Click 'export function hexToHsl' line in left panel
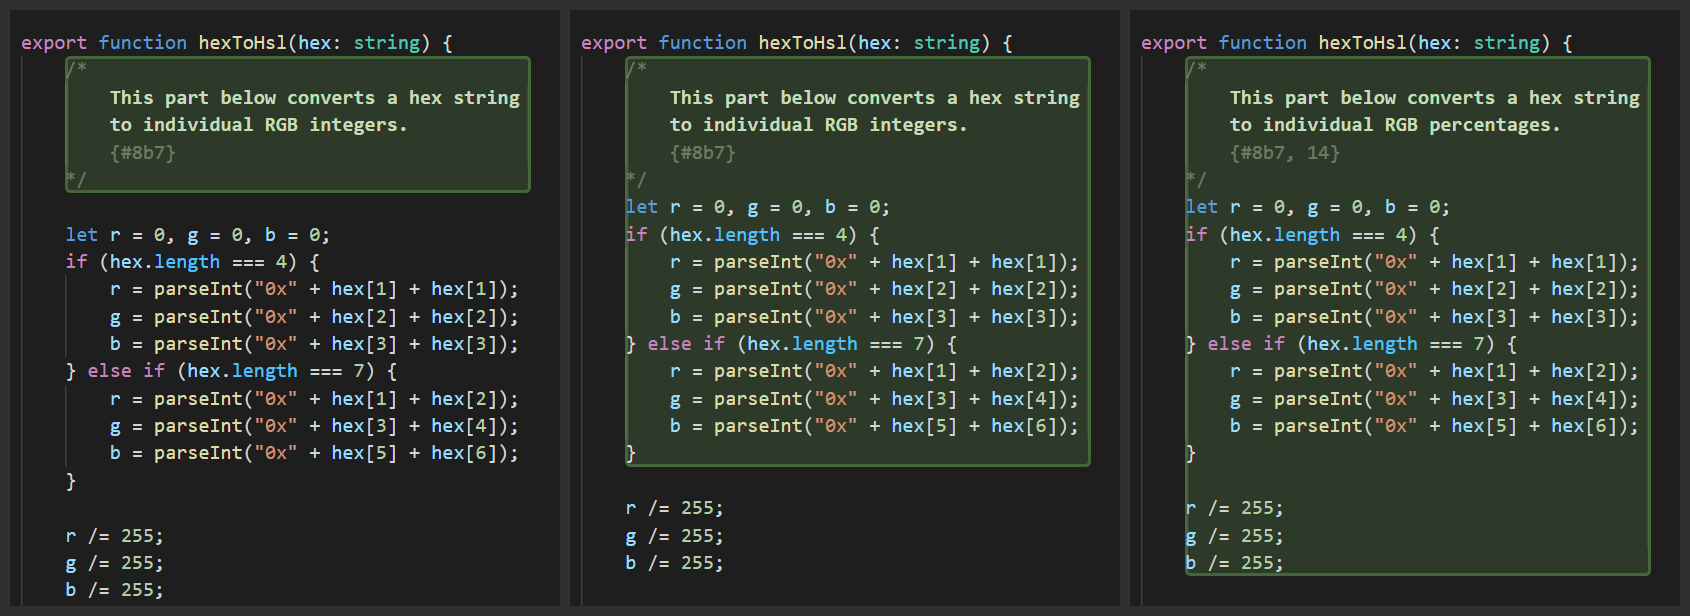 (x=237, y=43)
